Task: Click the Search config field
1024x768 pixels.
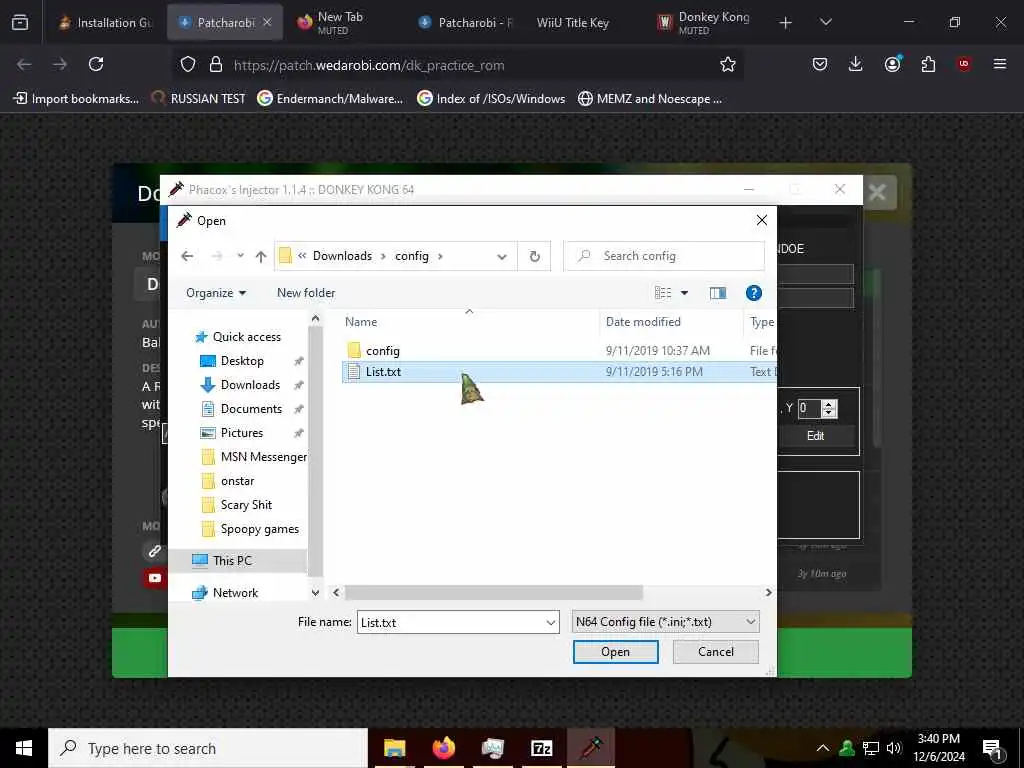Action: click(664, 256)
